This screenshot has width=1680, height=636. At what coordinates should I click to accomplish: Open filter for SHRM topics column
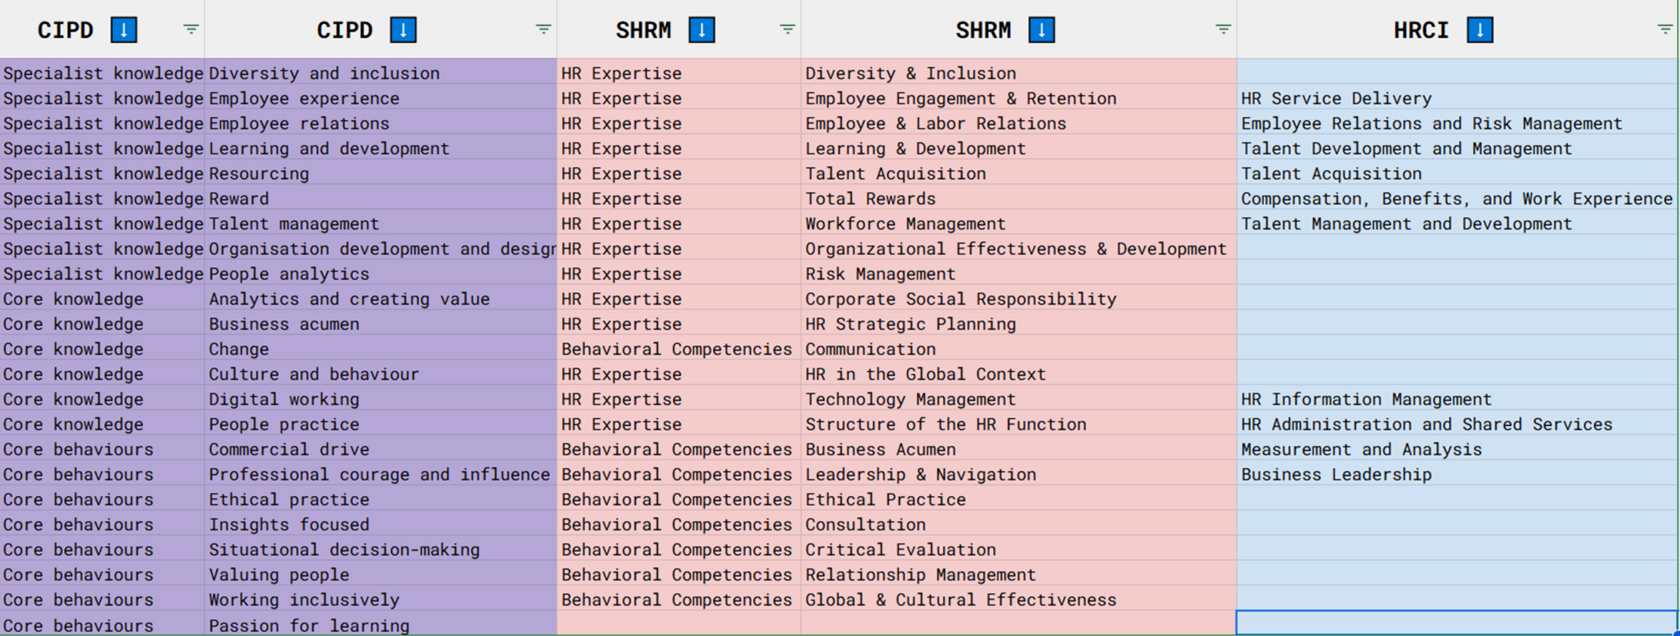tap(1222, 29)
